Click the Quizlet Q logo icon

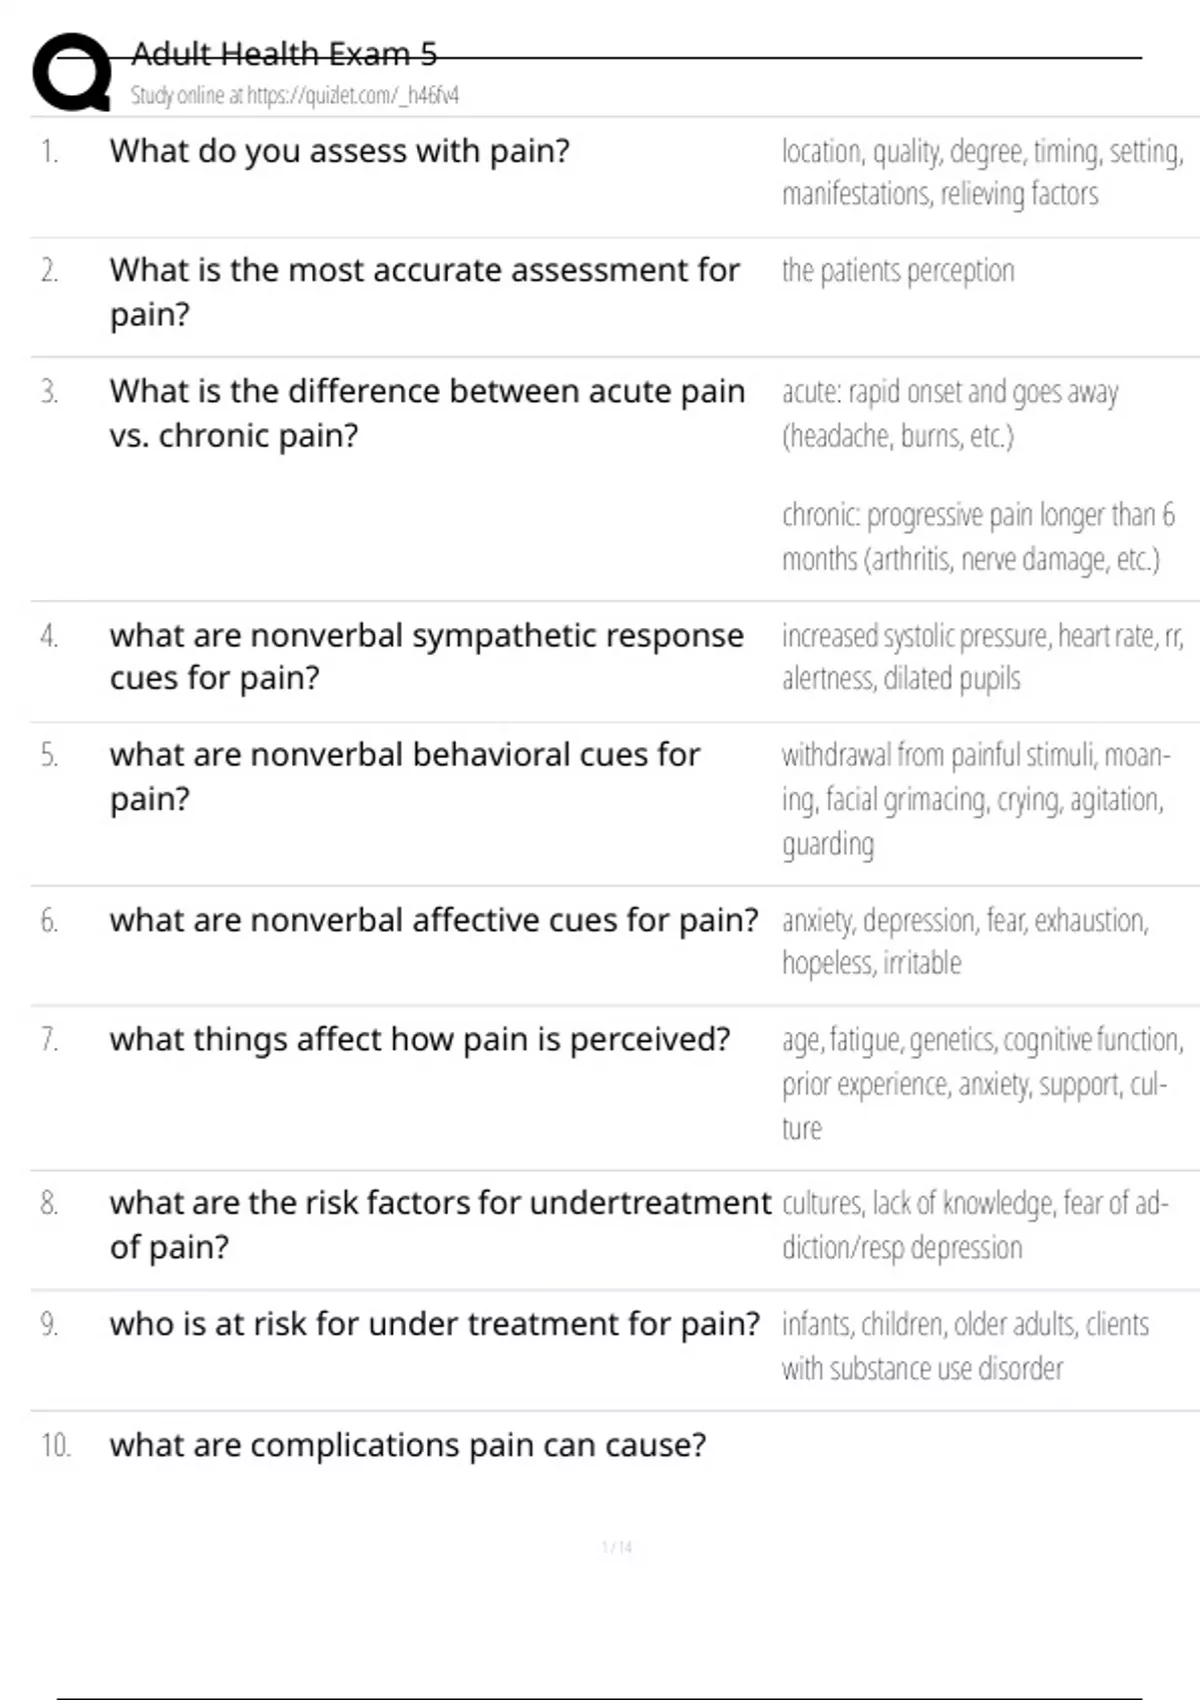pos(72,71)
